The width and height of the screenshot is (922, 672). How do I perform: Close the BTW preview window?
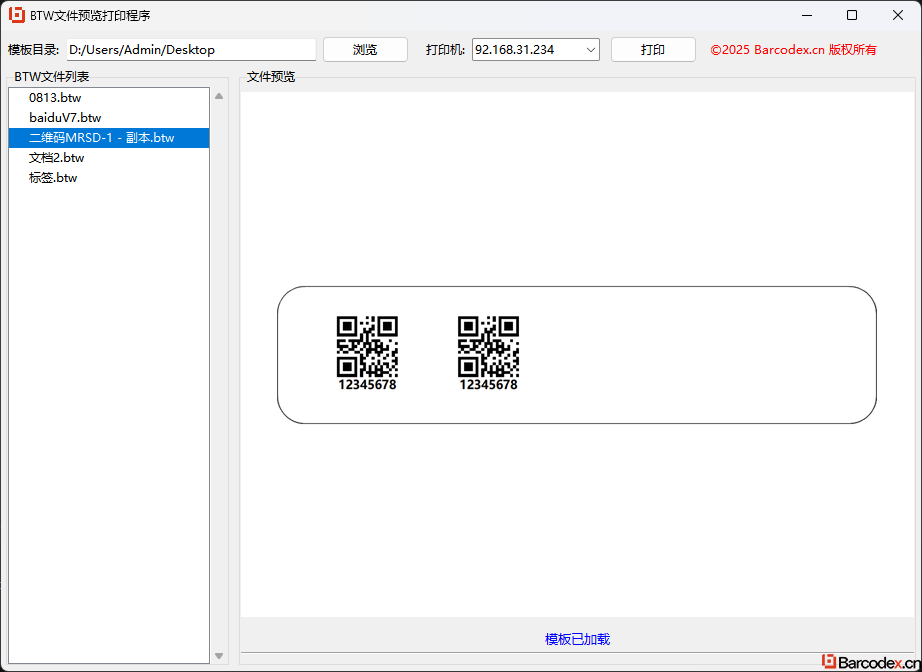click(x=897, y=15)
